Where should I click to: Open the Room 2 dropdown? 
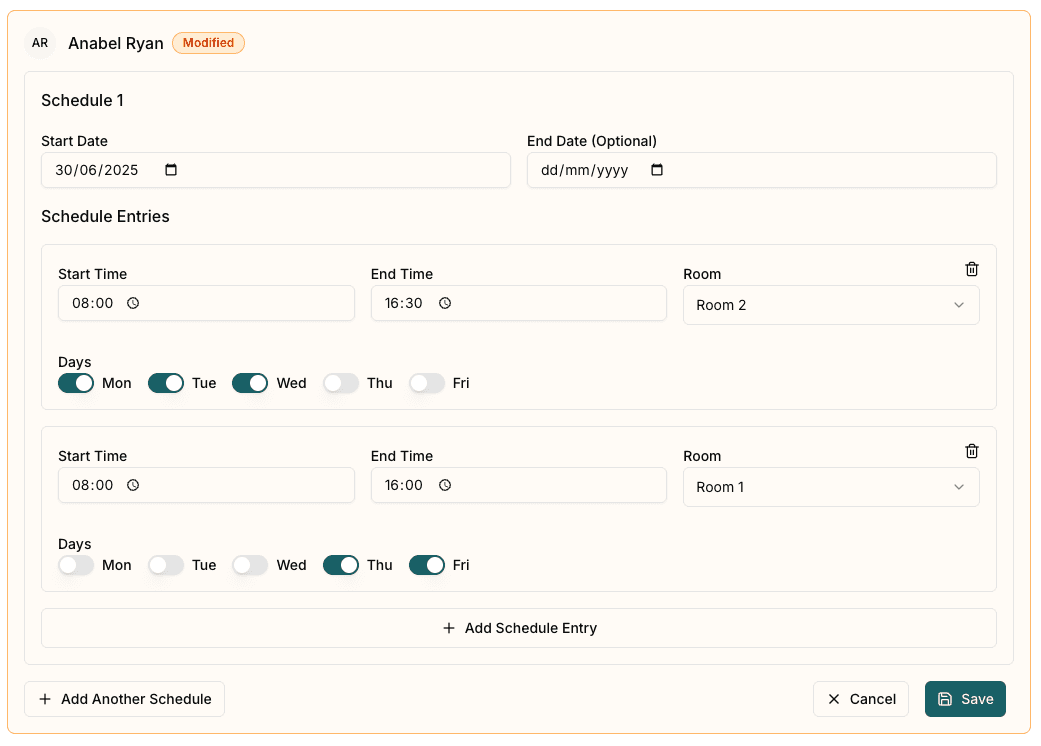pyautogui.click(x=830, y=305)
